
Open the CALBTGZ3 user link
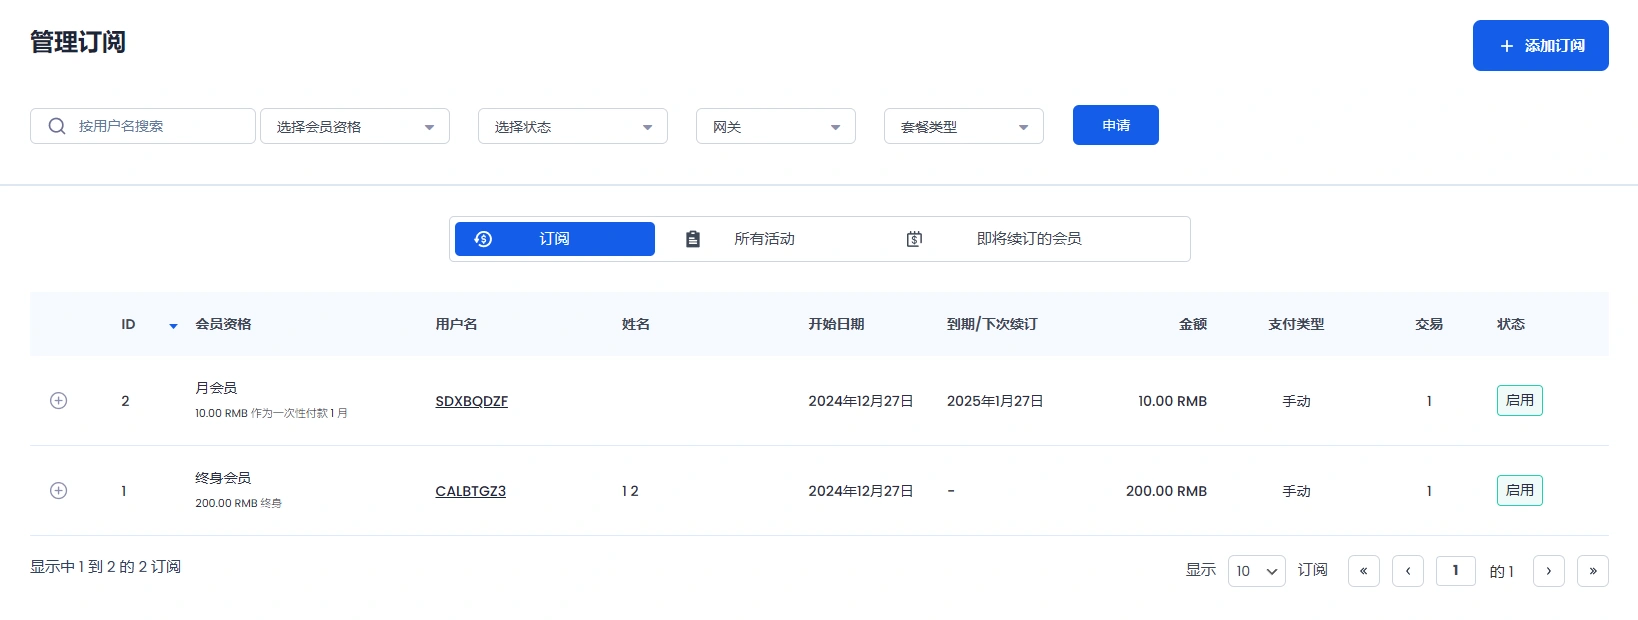click(471, 491)
